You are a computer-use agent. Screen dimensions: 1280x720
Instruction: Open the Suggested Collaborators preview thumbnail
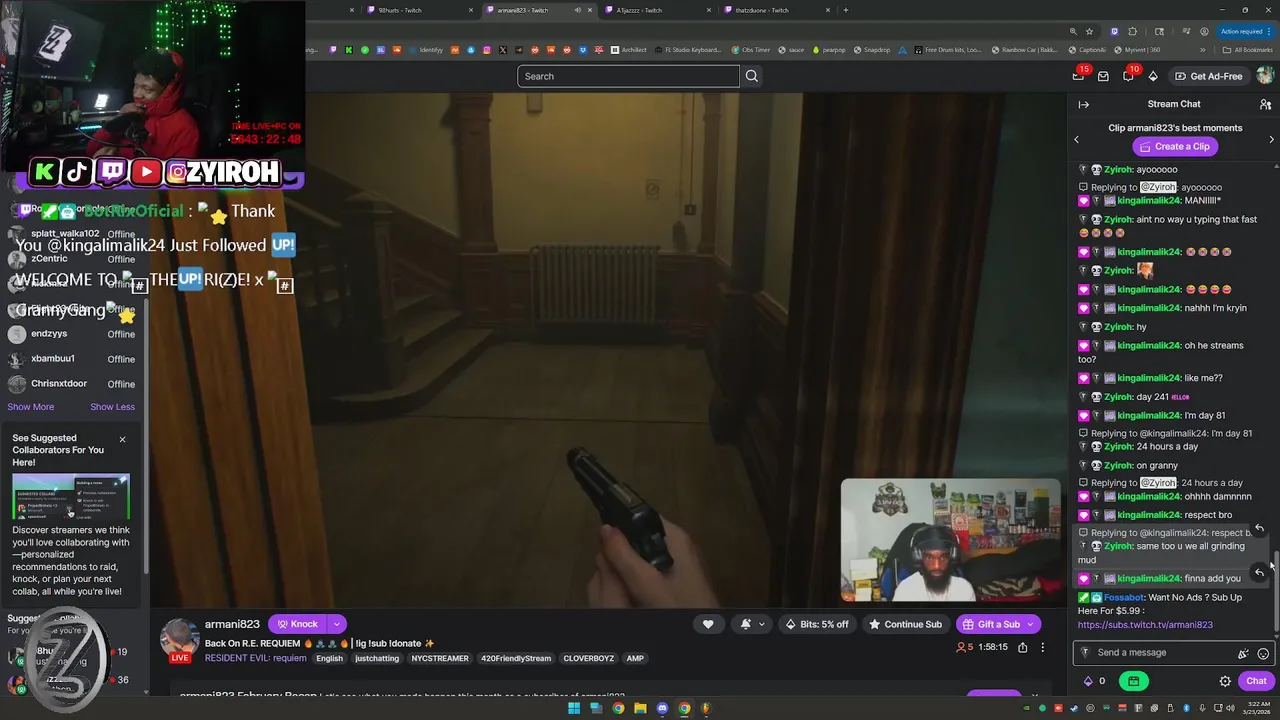pos(71,496)
